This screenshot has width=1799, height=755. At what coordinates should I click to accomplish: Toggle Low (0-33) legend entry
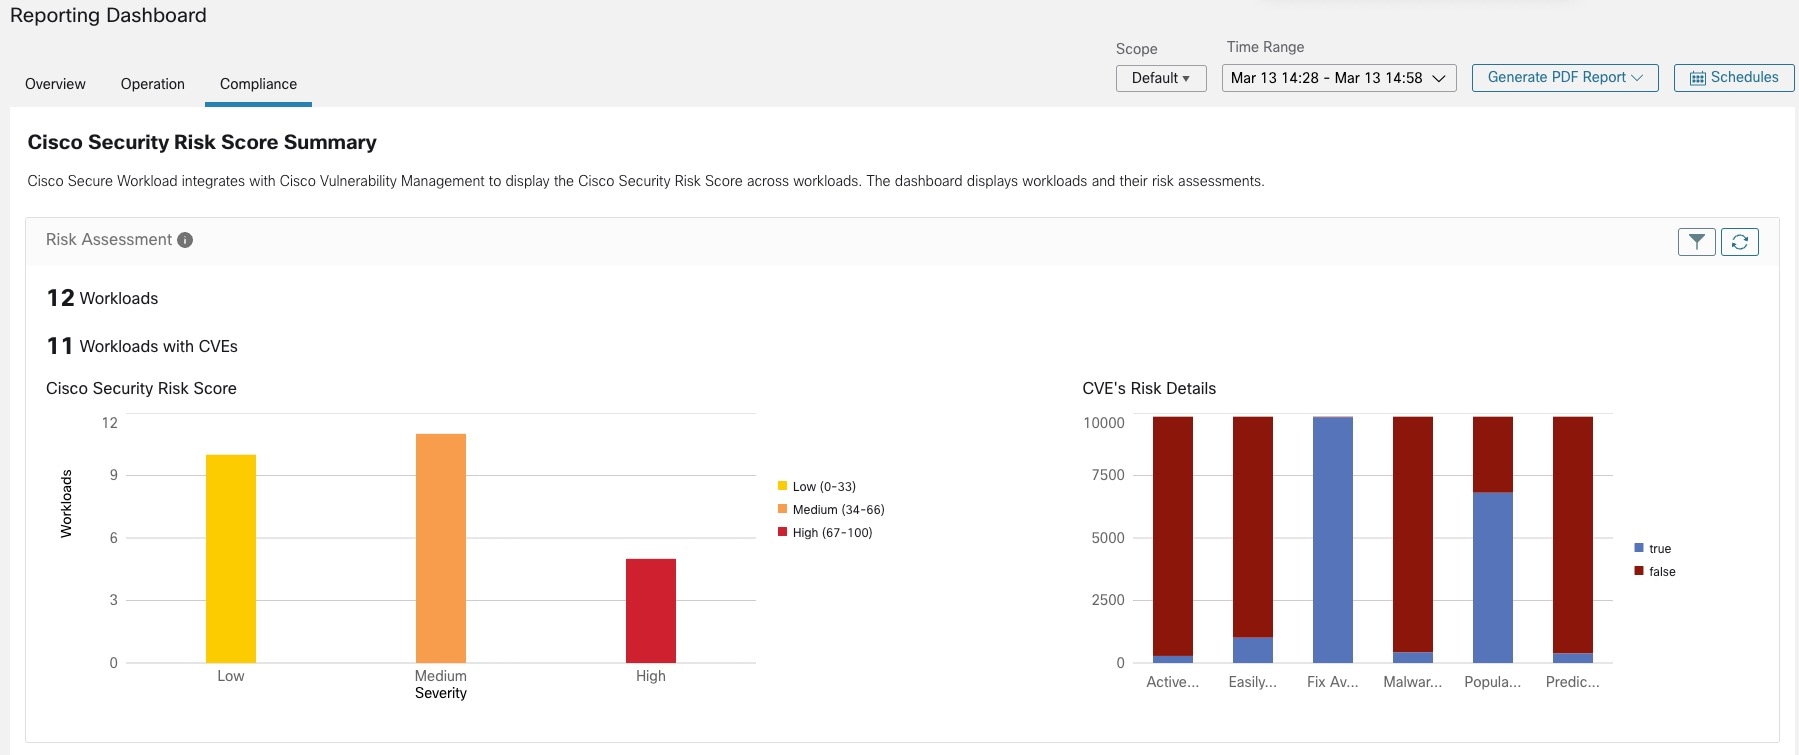817,486
